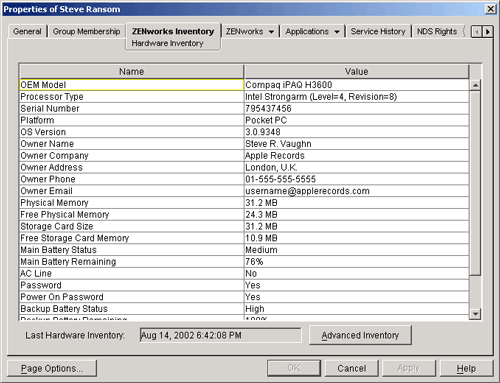
Task: Click the 3.0.9348 value
Action: pos(356,132)
